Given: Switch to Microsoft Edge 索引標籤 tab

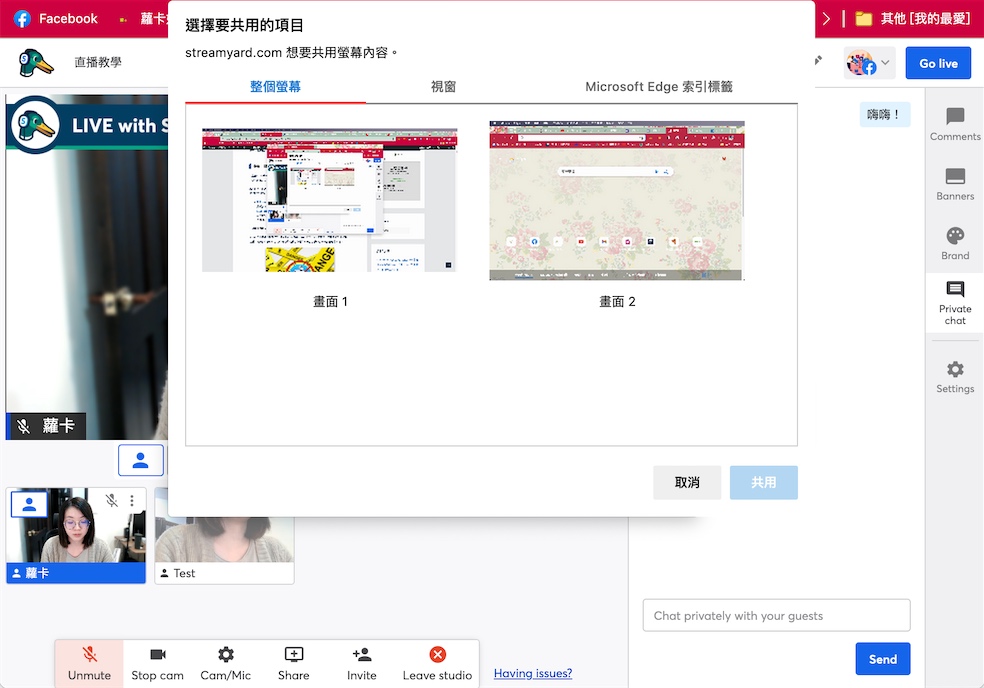Looking at the screenshot, I should (659, 87).
